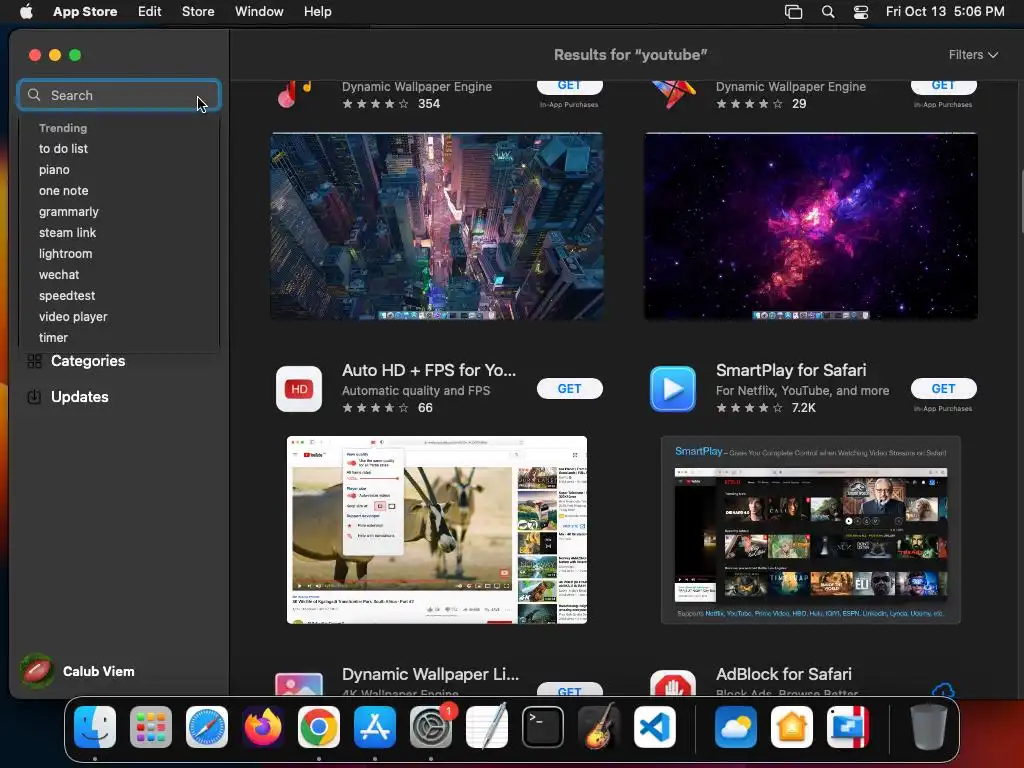Click the vertical scrollbar on right edge
The image size is (1024, 768).
[1020, 200]
